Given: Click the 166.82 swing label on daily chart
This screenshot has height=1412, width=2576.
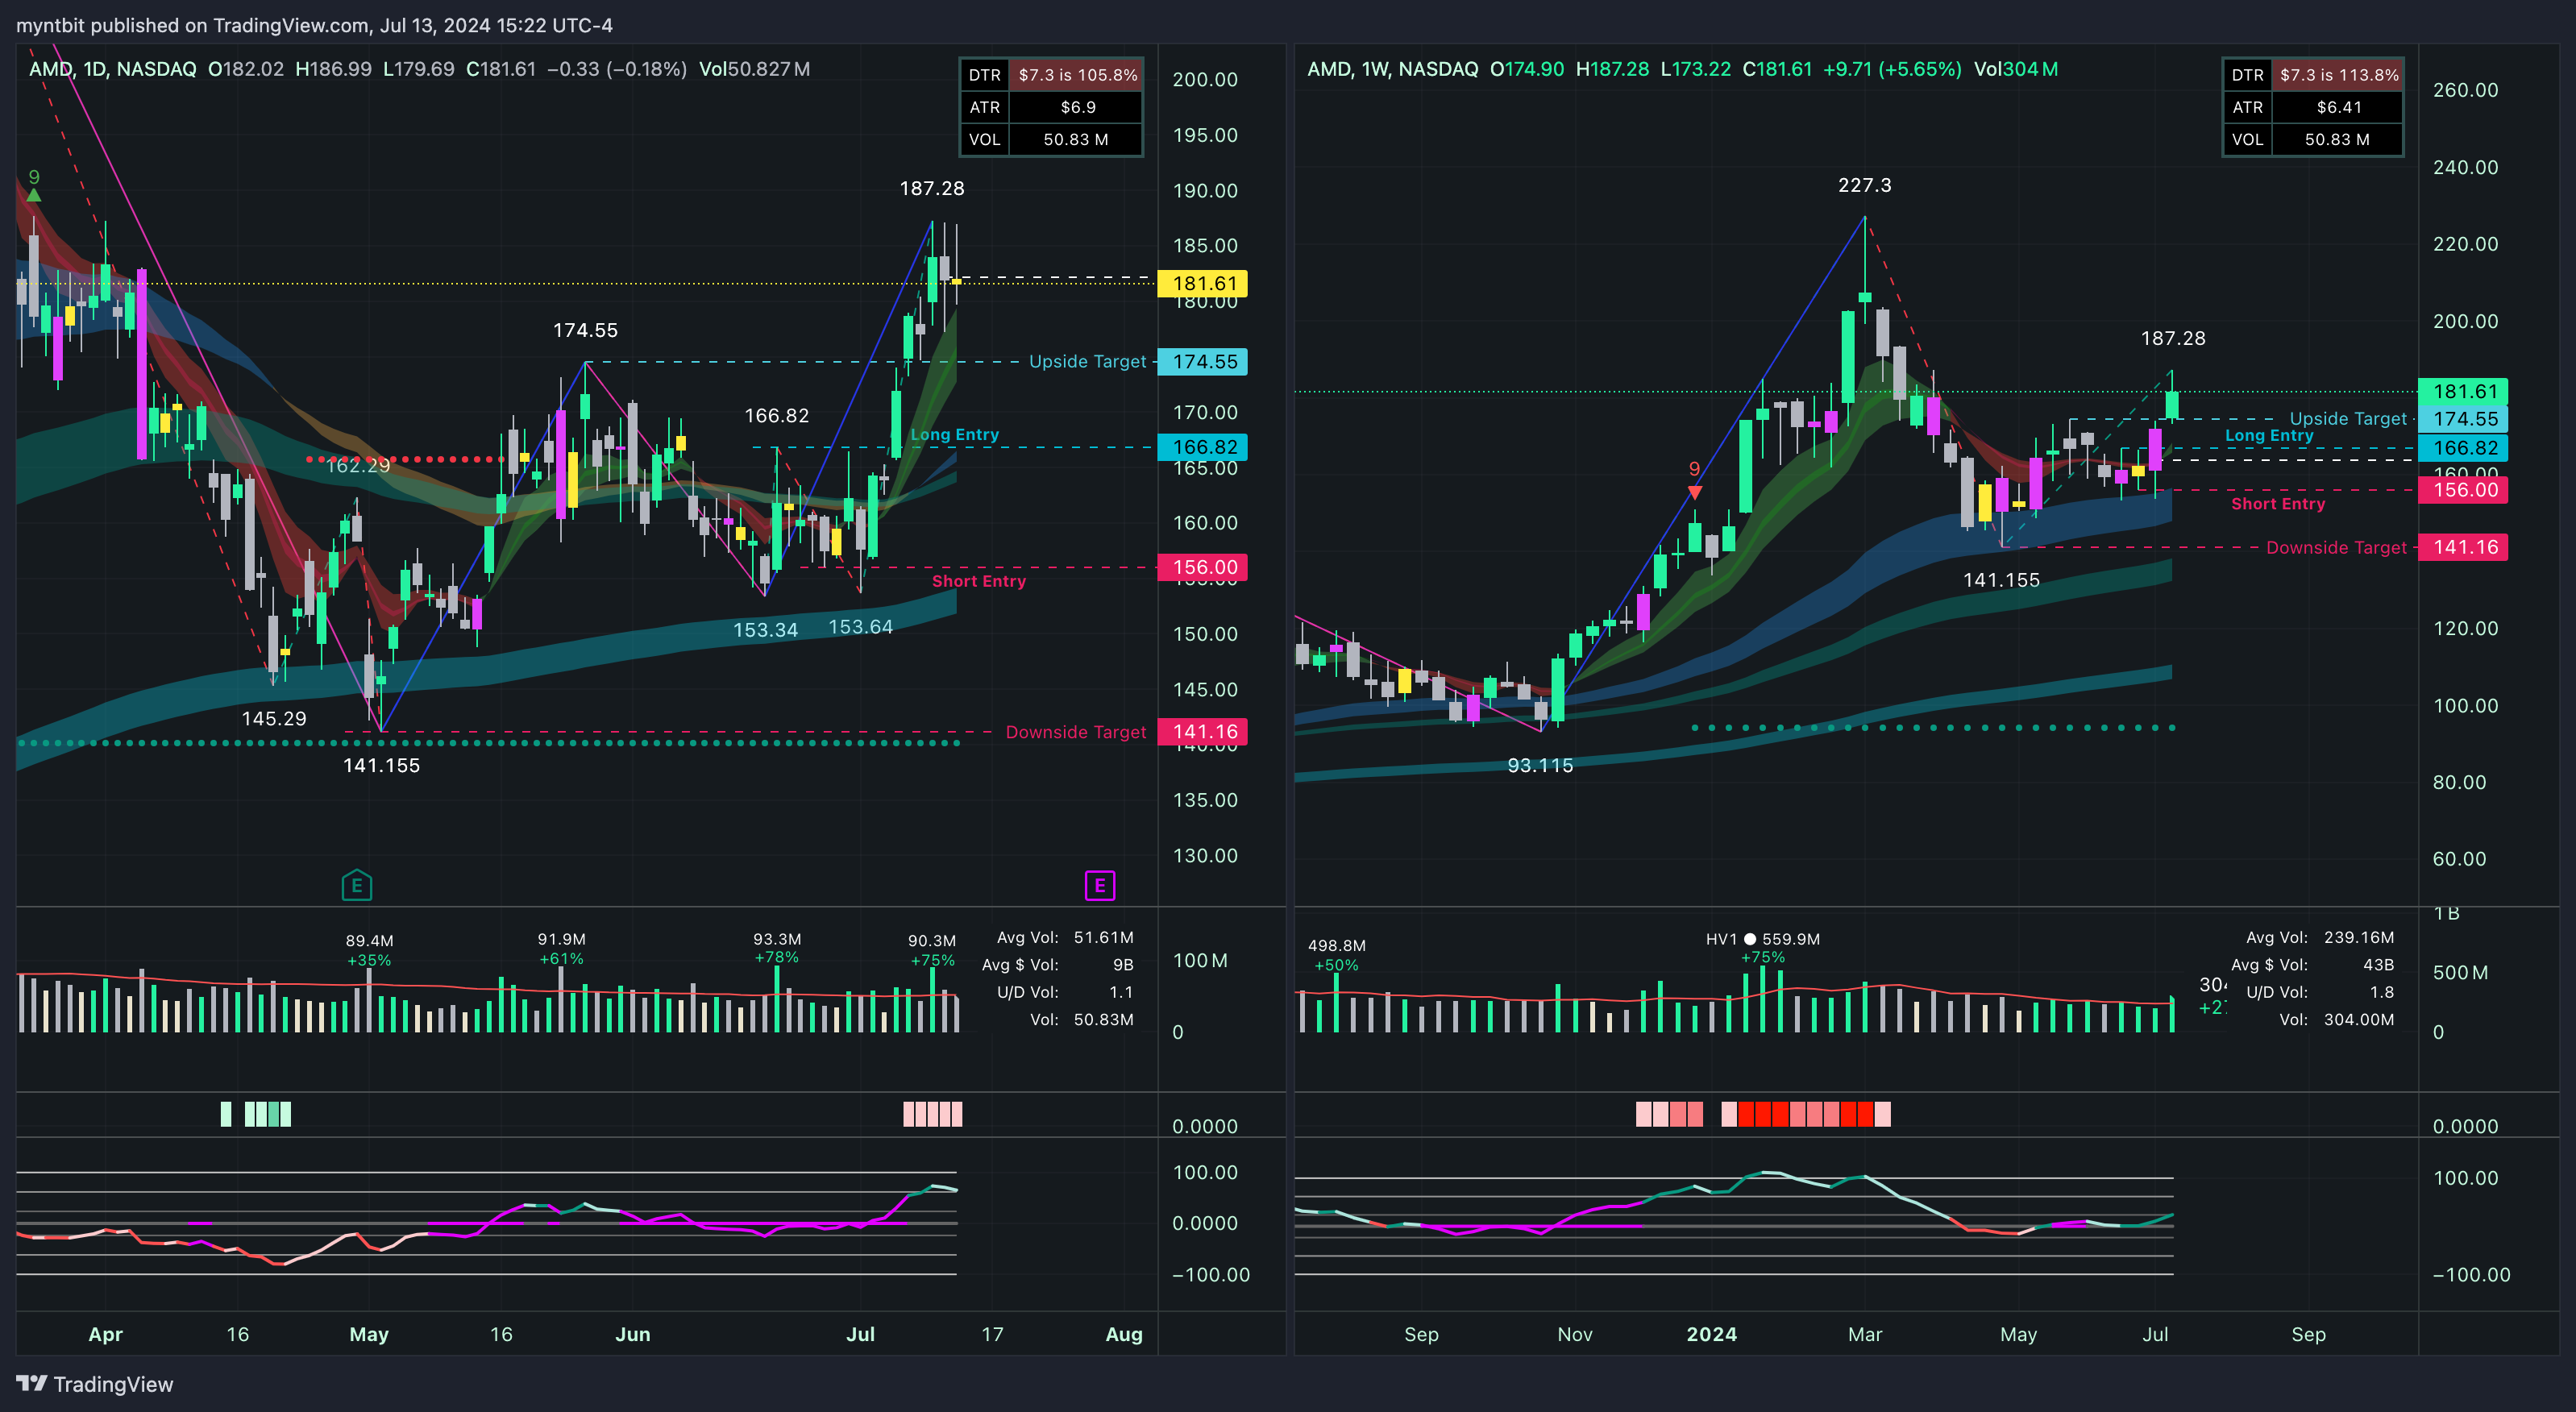Looking at the screenshot, I should point(776,415).
